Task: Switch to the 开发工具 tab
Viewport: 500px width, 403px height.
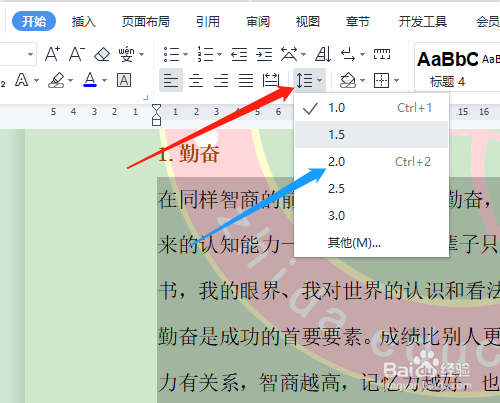Action: pyautogui.click(x=423, y=22)
